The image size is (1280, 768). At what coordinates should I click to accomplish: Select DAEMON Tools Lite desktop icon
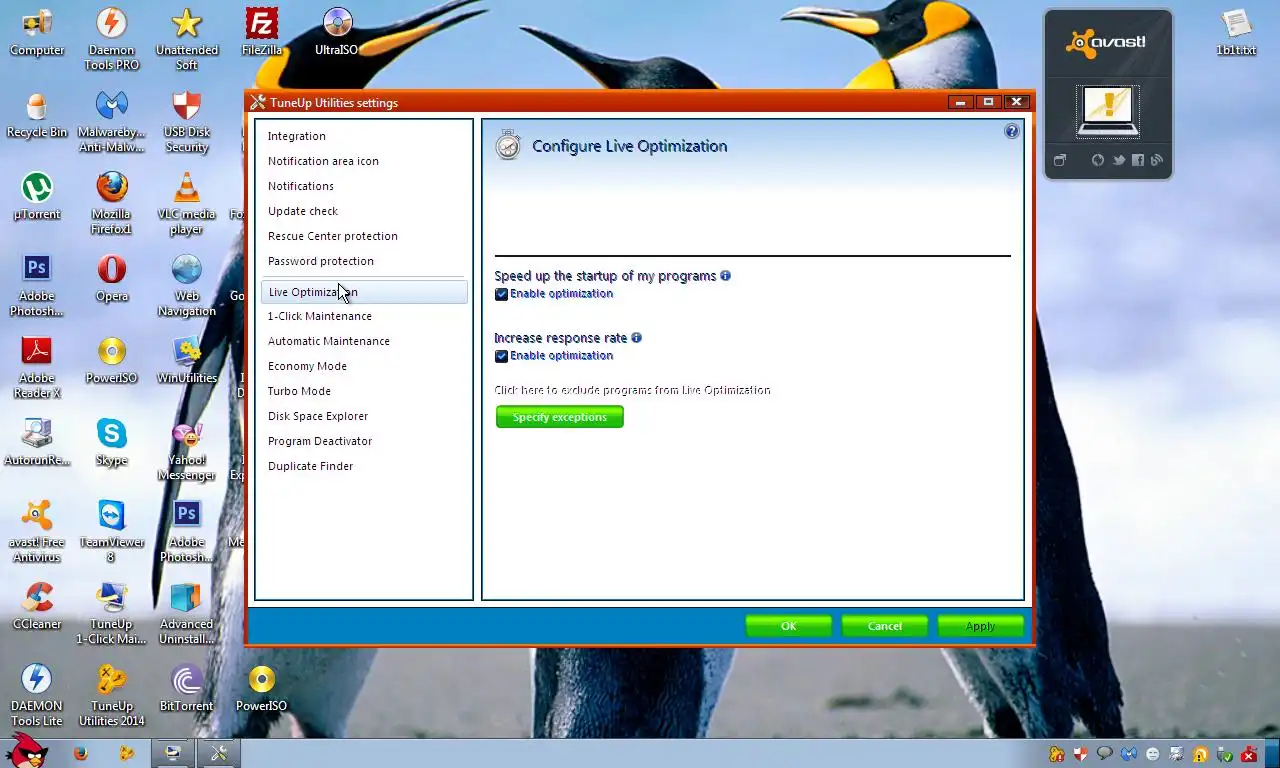click(37, 696)
